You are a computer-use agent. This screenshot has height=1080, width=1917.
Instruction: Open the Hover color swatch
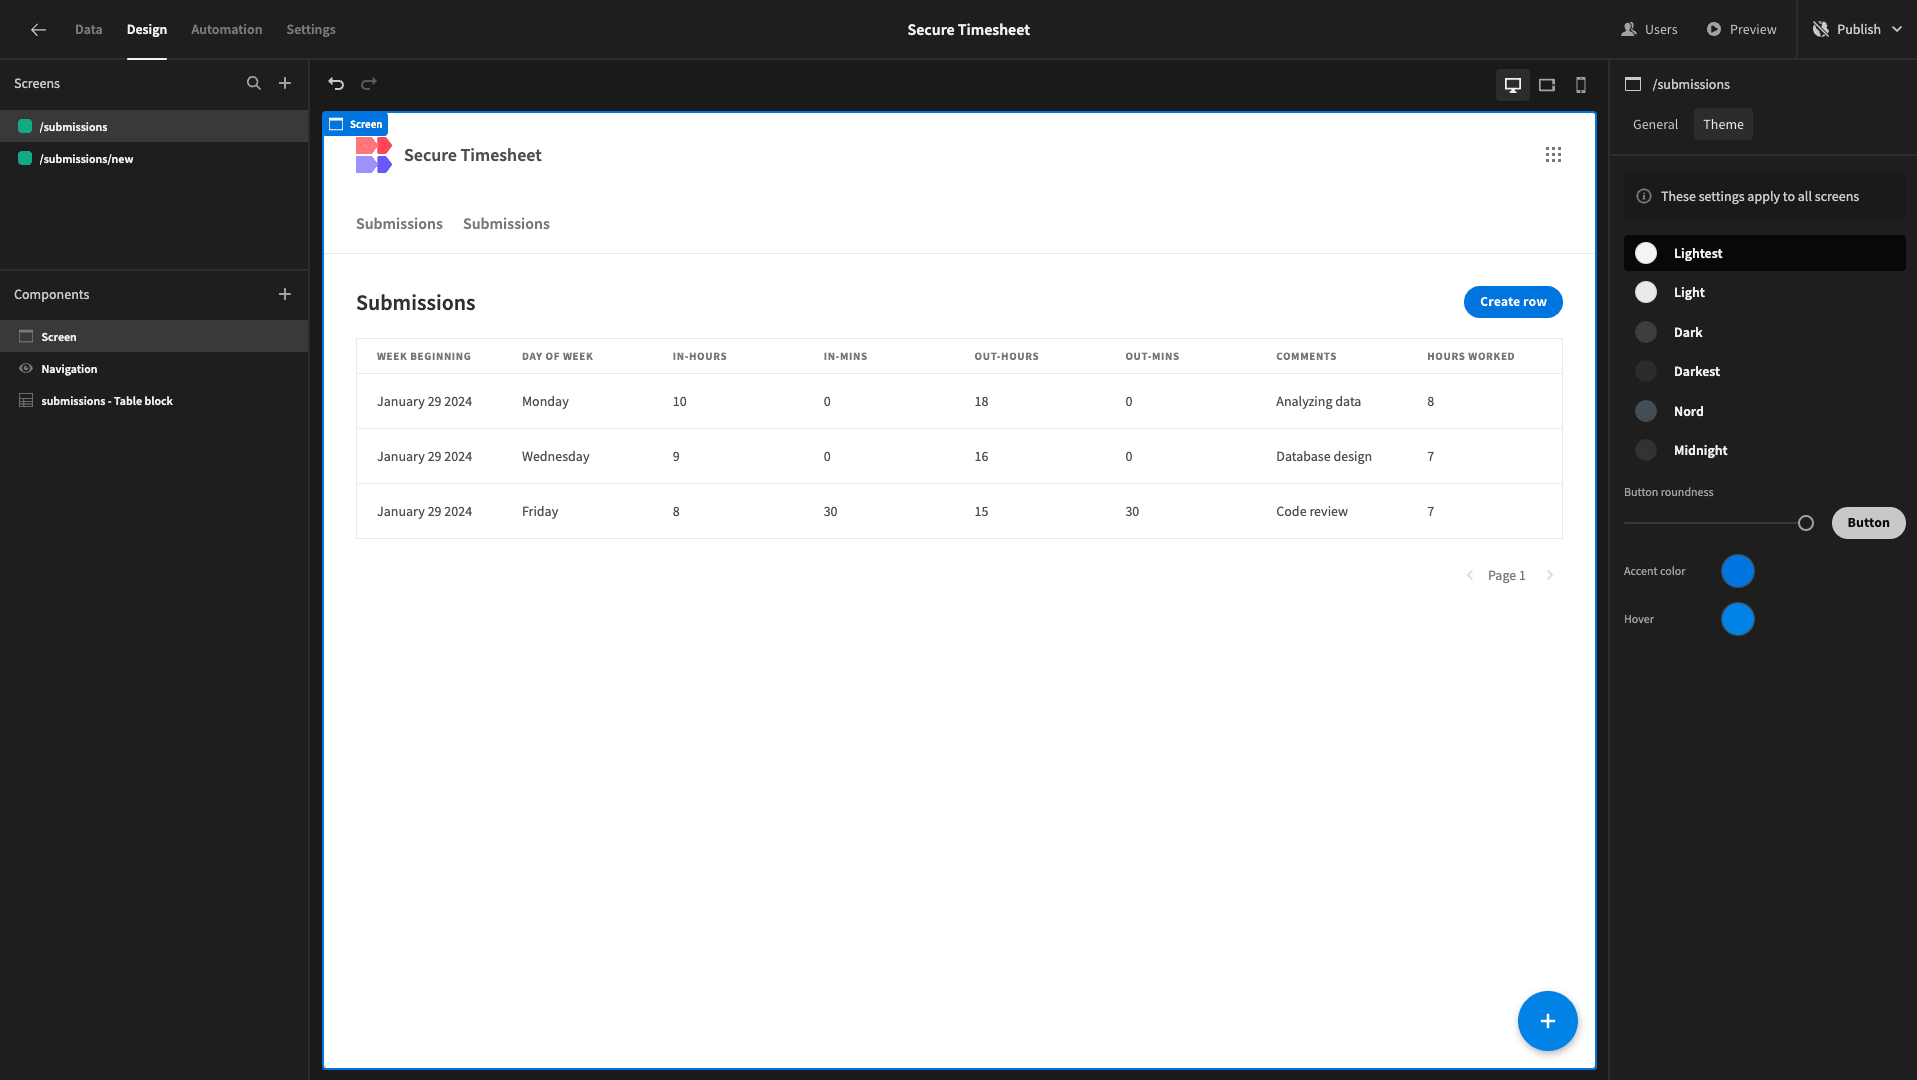pyautogui.click(x=1738, y=619)
